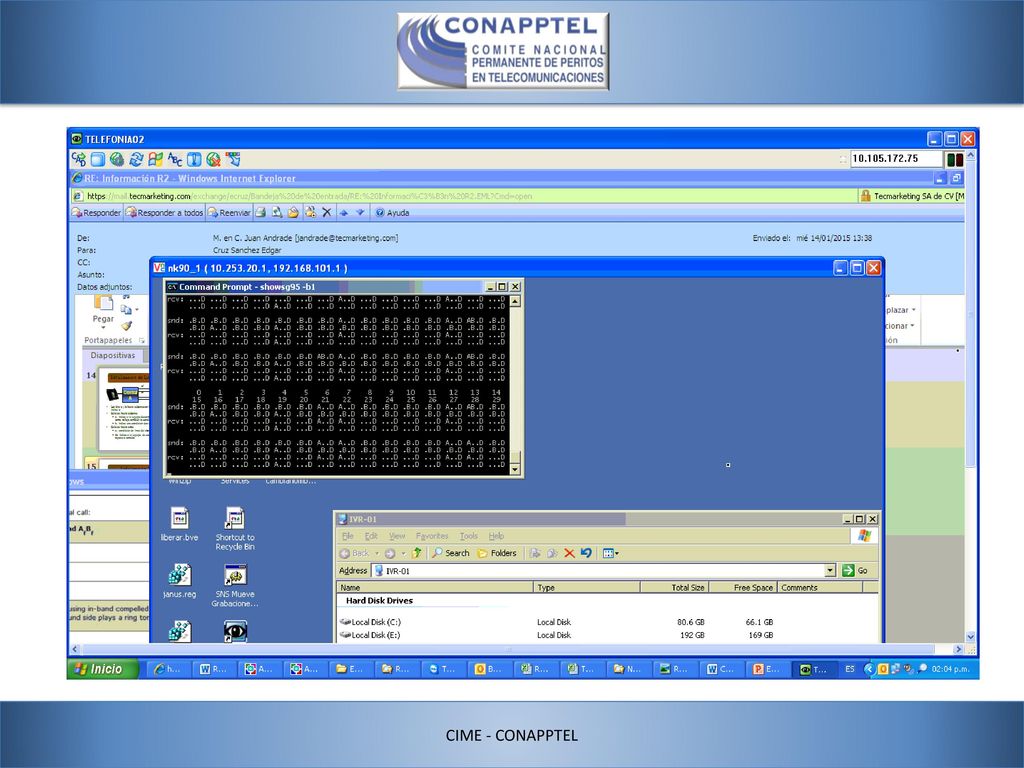
Task: Click the blue info status icon in TELEFONIA02
Action: [x=194, y=159]
